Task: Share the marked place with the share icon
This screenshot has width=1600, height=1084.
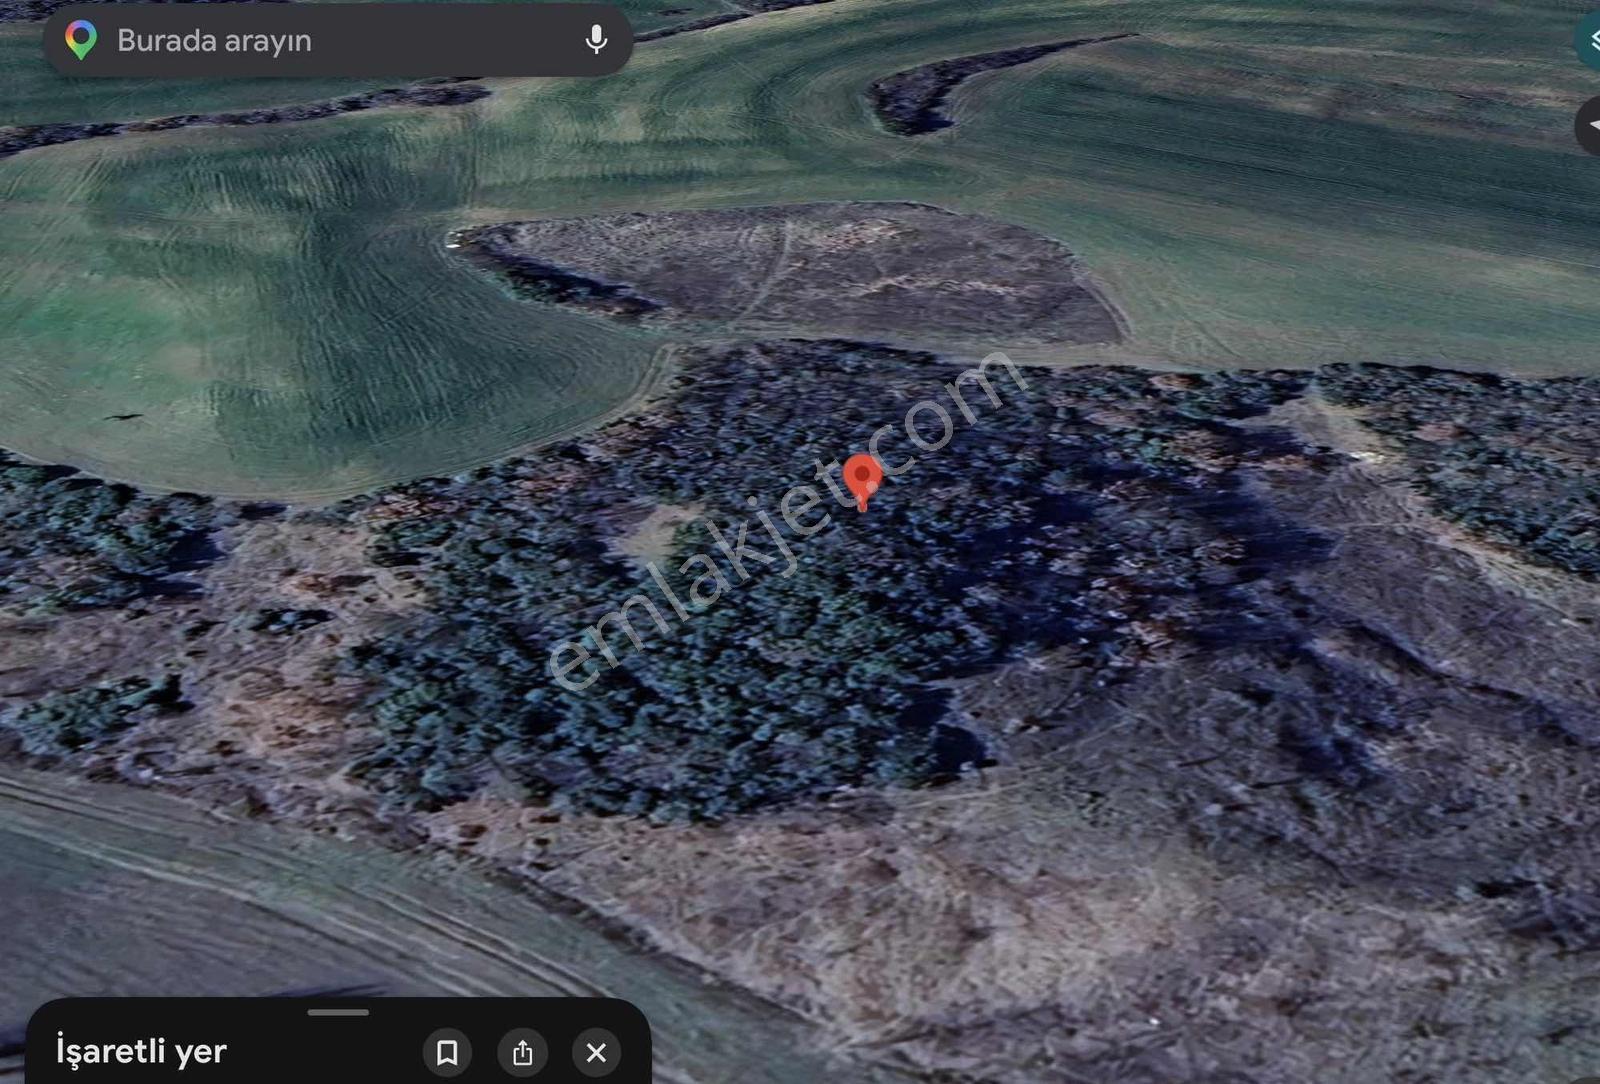Action: click(x=522, y=1052)
